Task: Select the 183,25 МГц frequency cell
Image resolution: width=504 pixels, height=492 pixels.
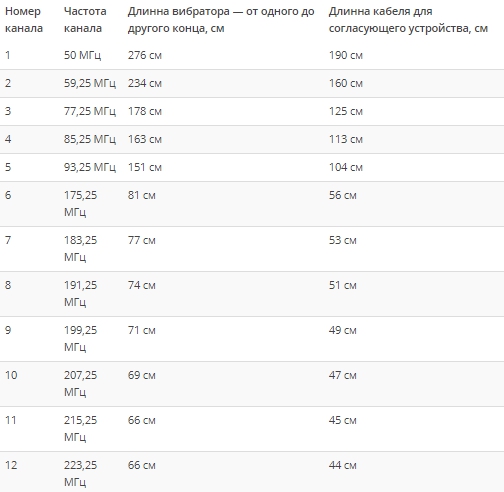Action: pyautogui.click(x=81, y=249)
